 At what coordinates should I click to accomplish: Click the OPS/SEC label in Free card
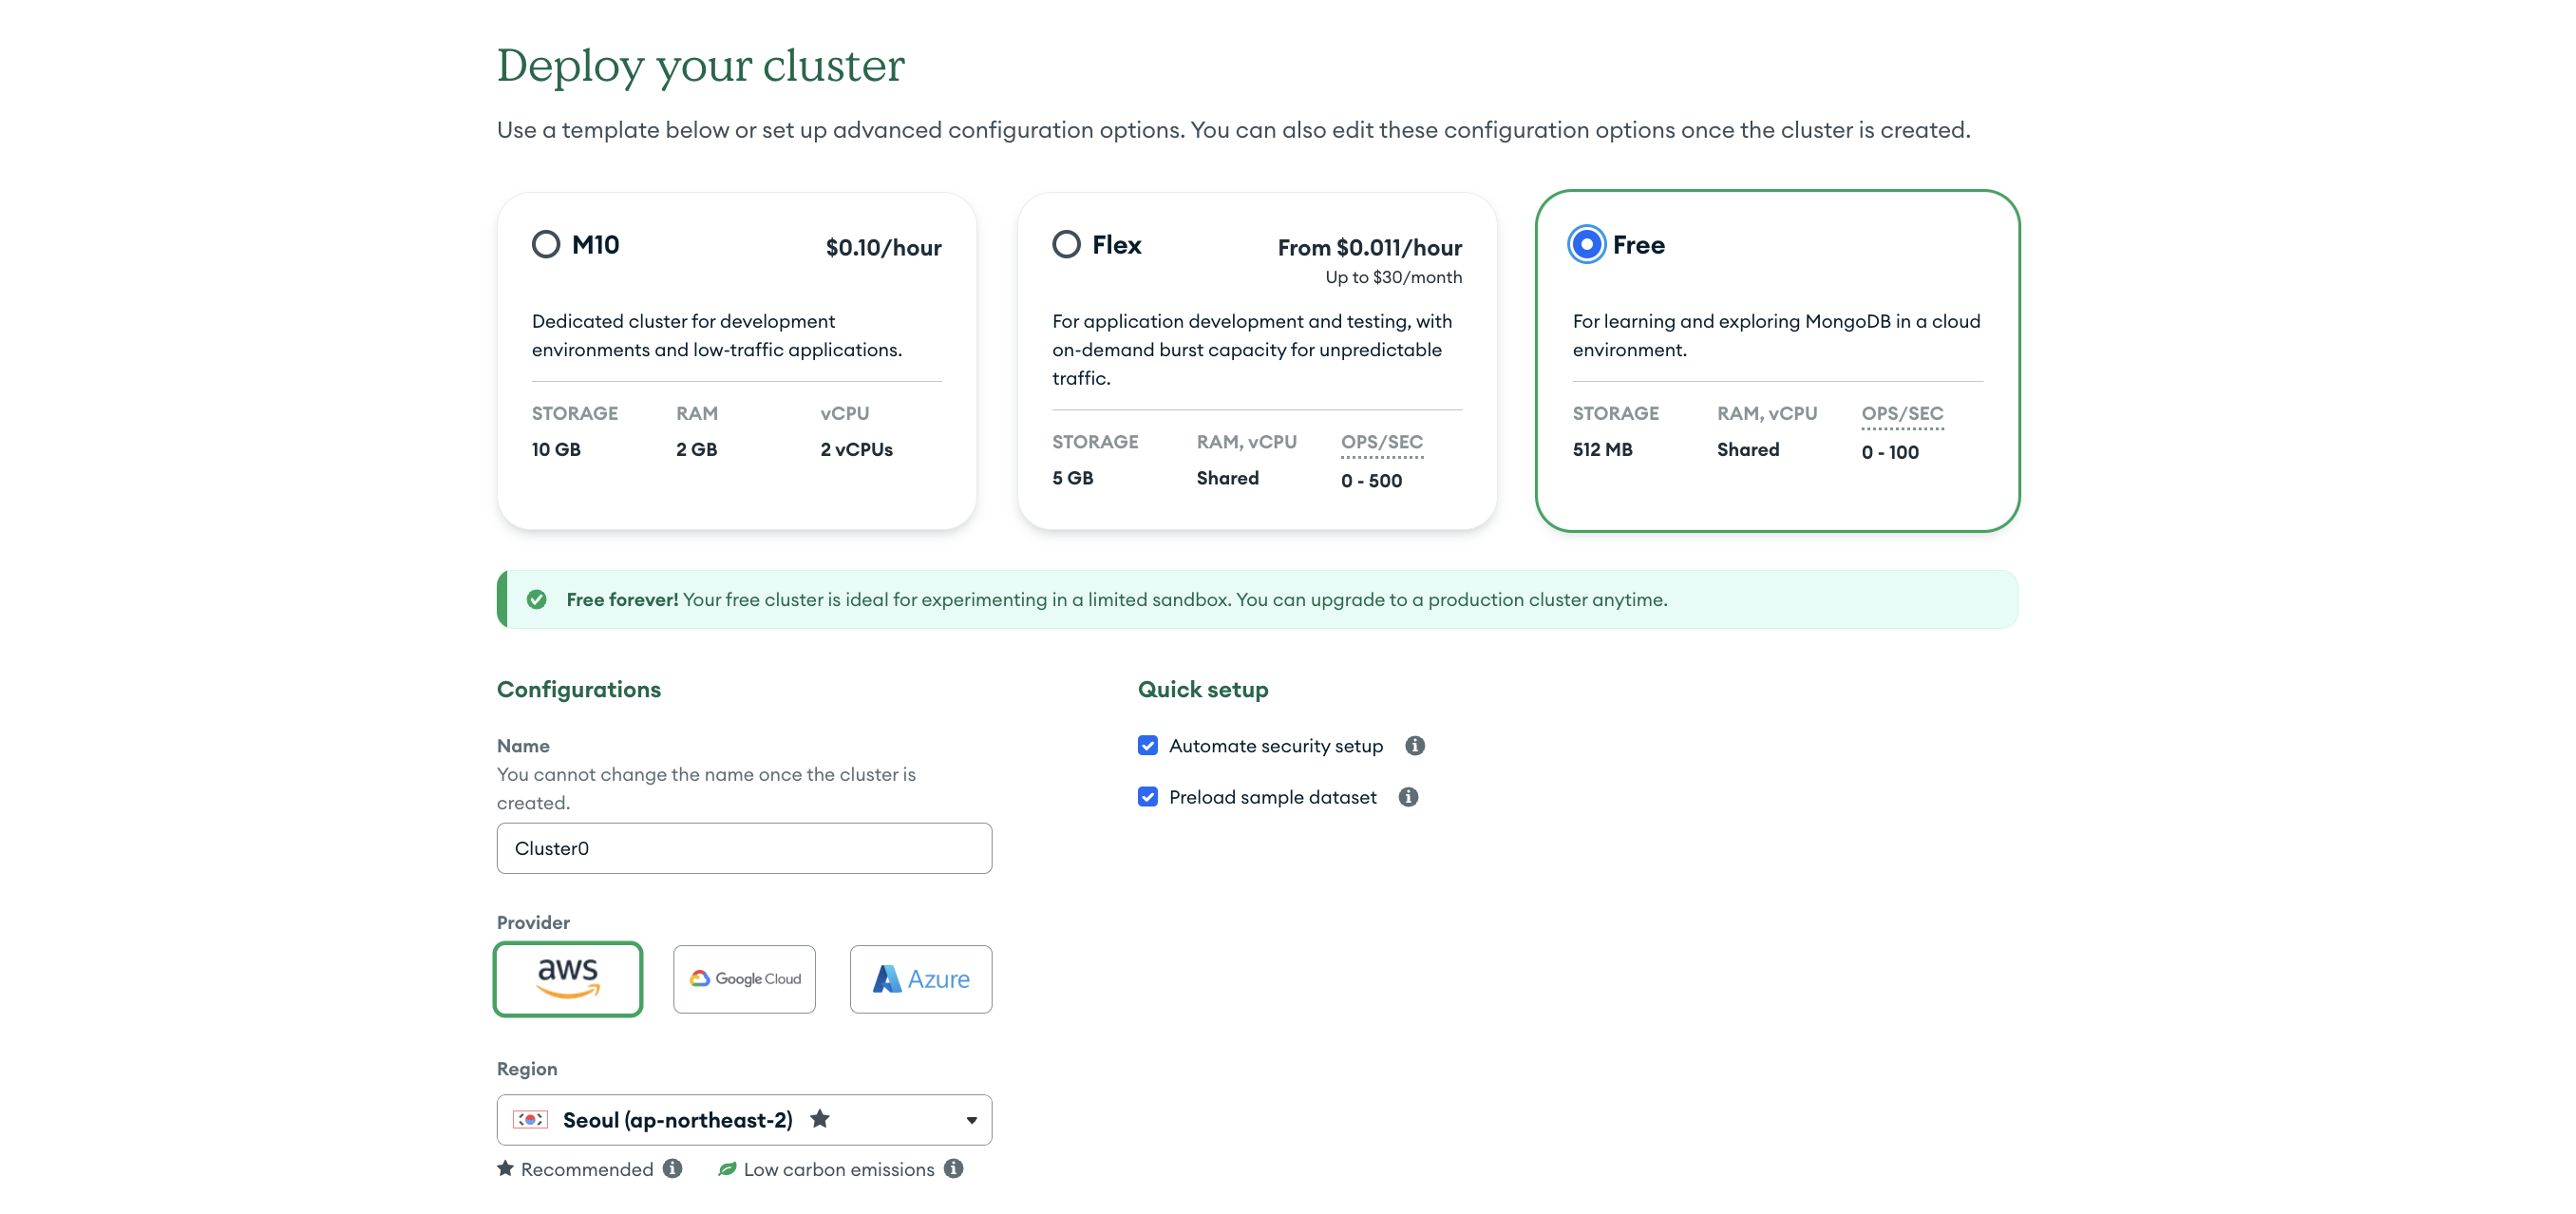1902,413
